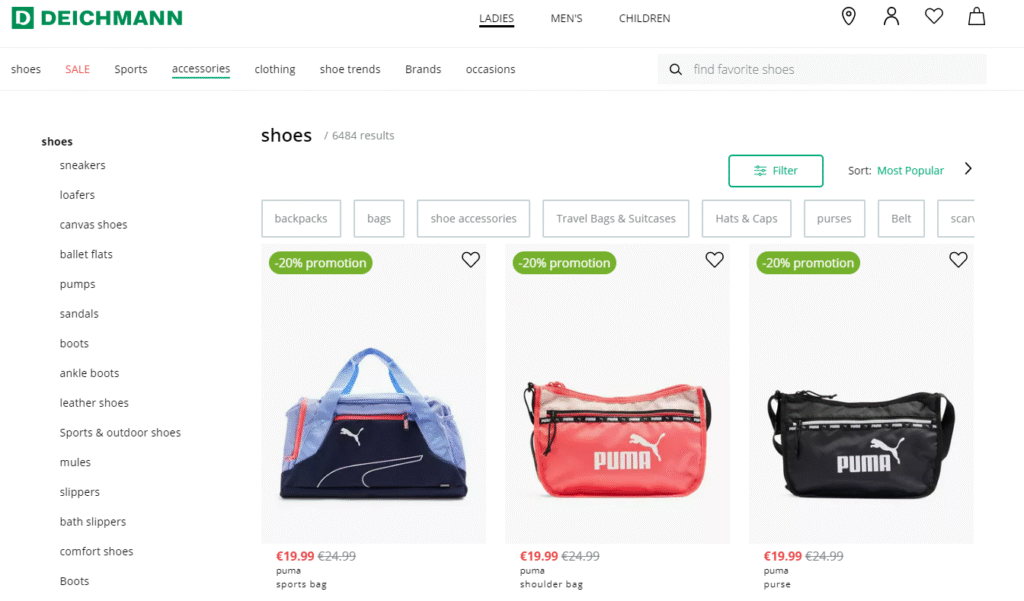Open the wishlist heart in header
Screen dimensions: 1024x601
point(934,16)
